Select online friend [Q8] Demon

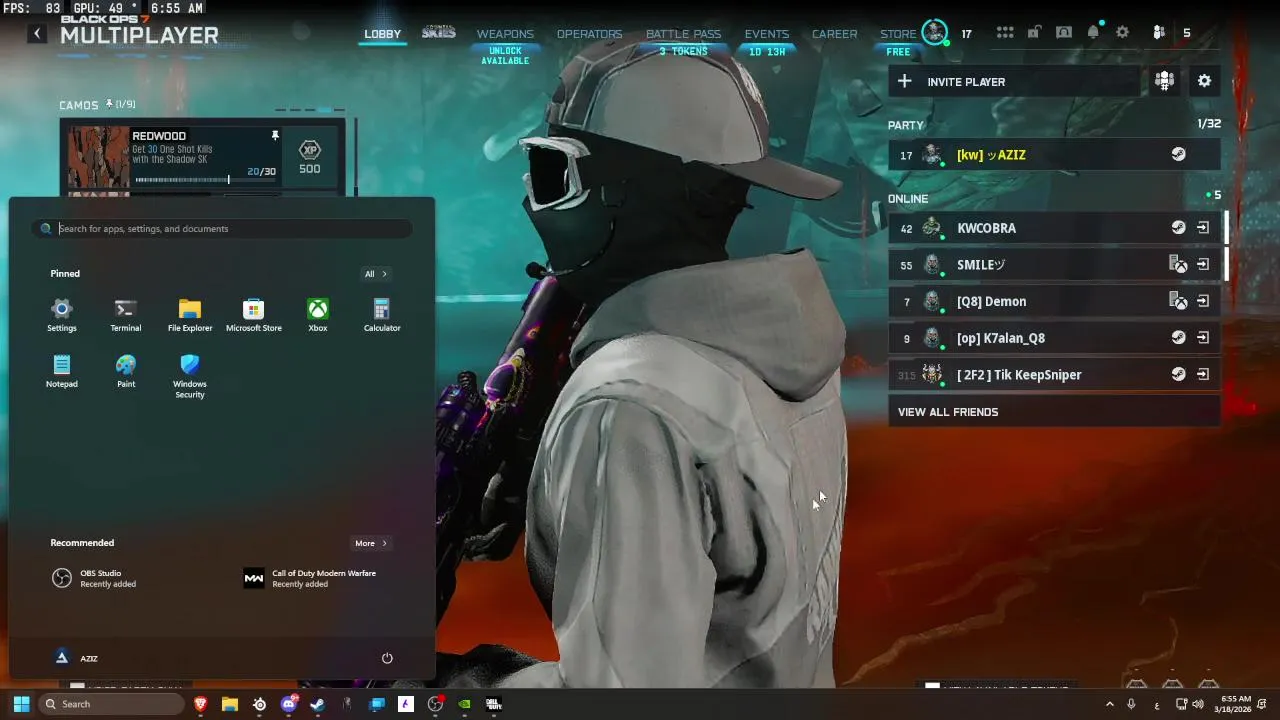(x=1054, y=301)
